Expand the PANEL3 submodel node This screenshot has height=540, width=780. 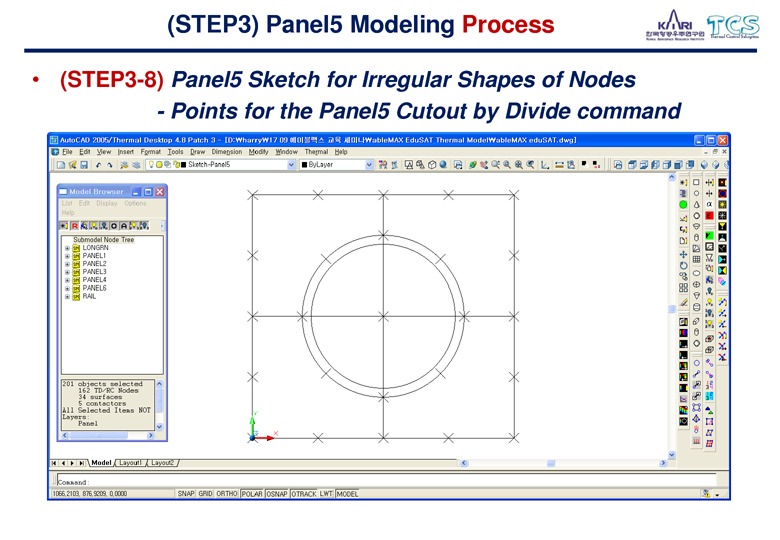point(67,272)
